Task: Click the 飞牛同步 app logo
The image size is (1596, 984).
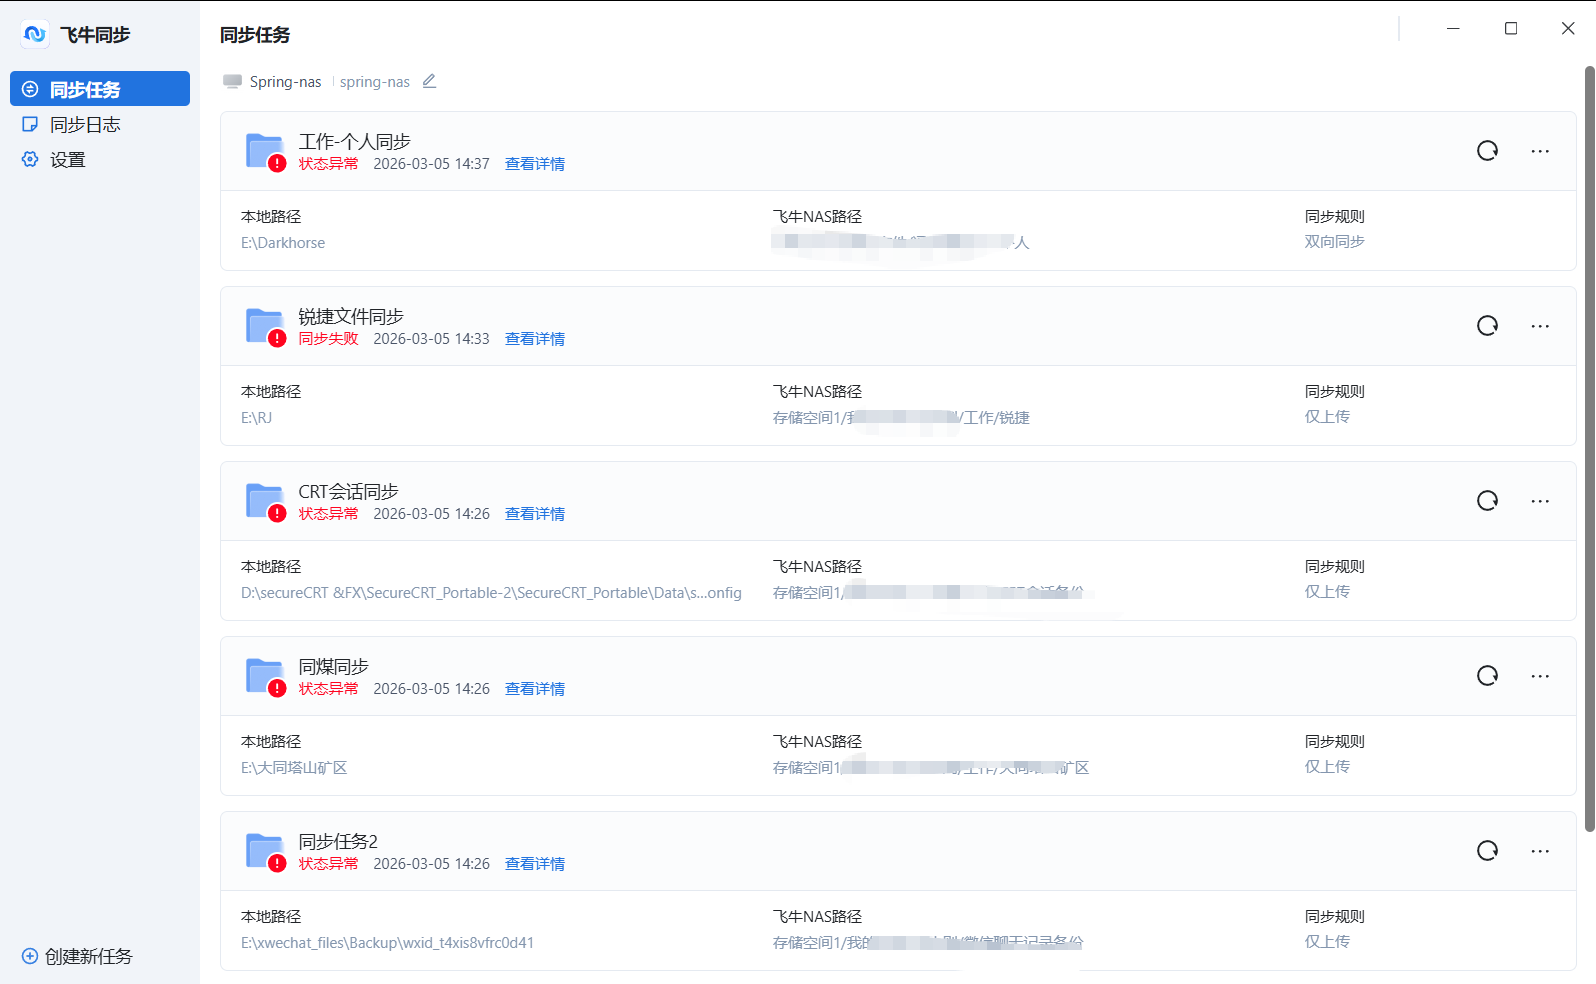Action: tap(35, 35)
